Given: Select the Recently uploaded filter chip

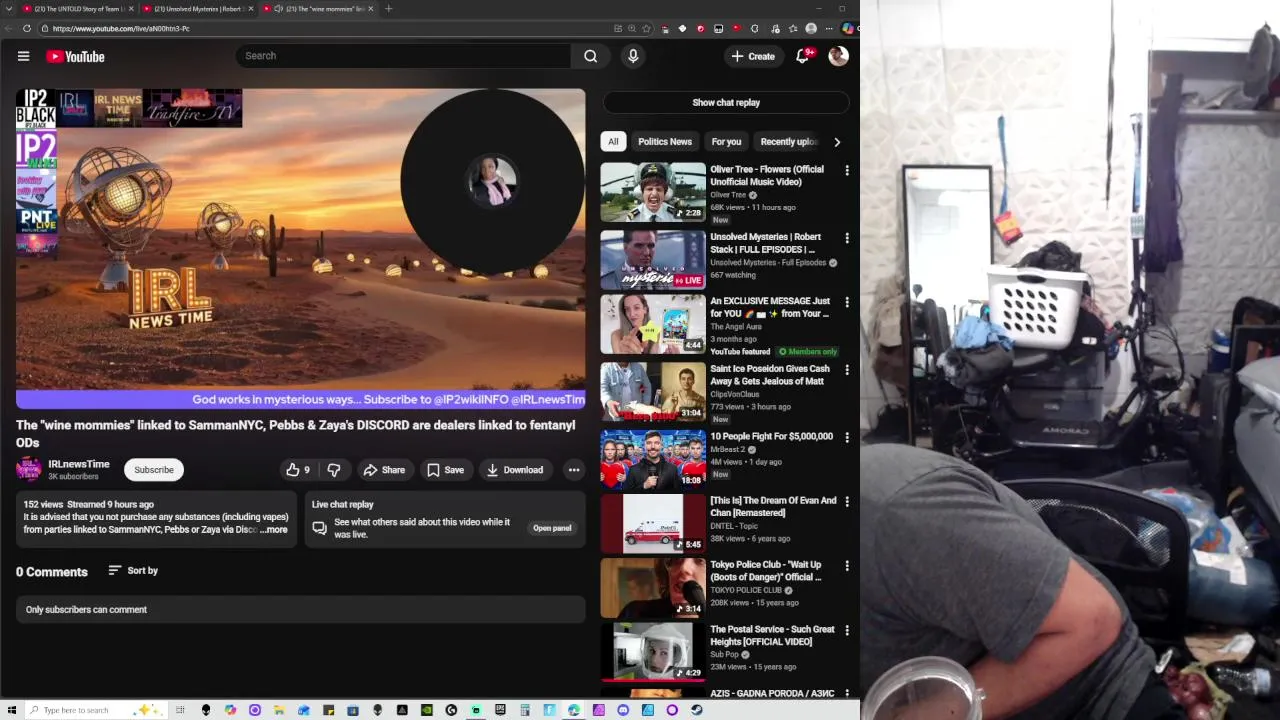Looking at the screenshot, I should [x=789, y=142].
